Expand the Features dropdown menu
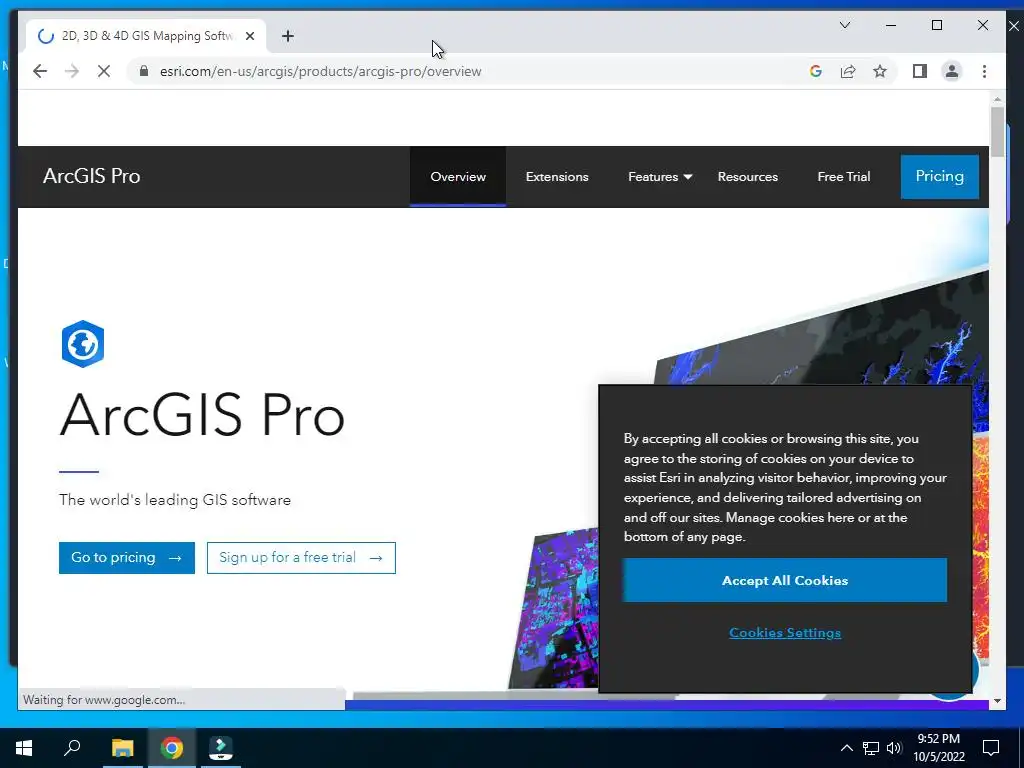Viewport: 1024px width, 768px height. point(660,176)
